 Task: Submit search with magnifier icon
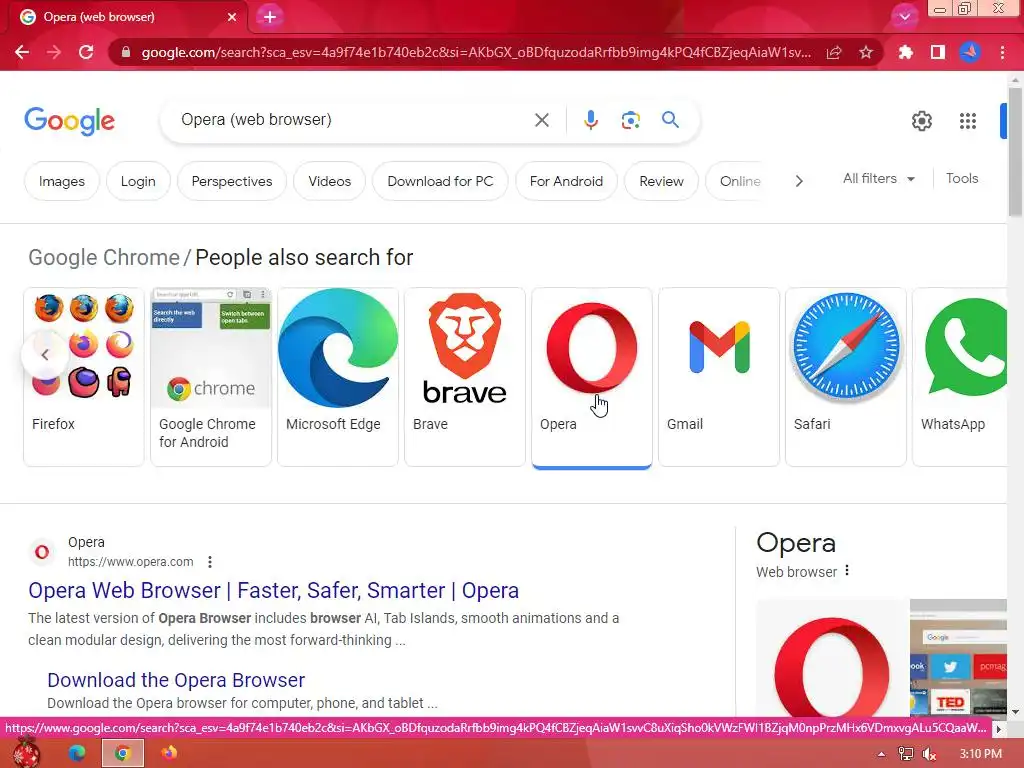pos(671,120)
